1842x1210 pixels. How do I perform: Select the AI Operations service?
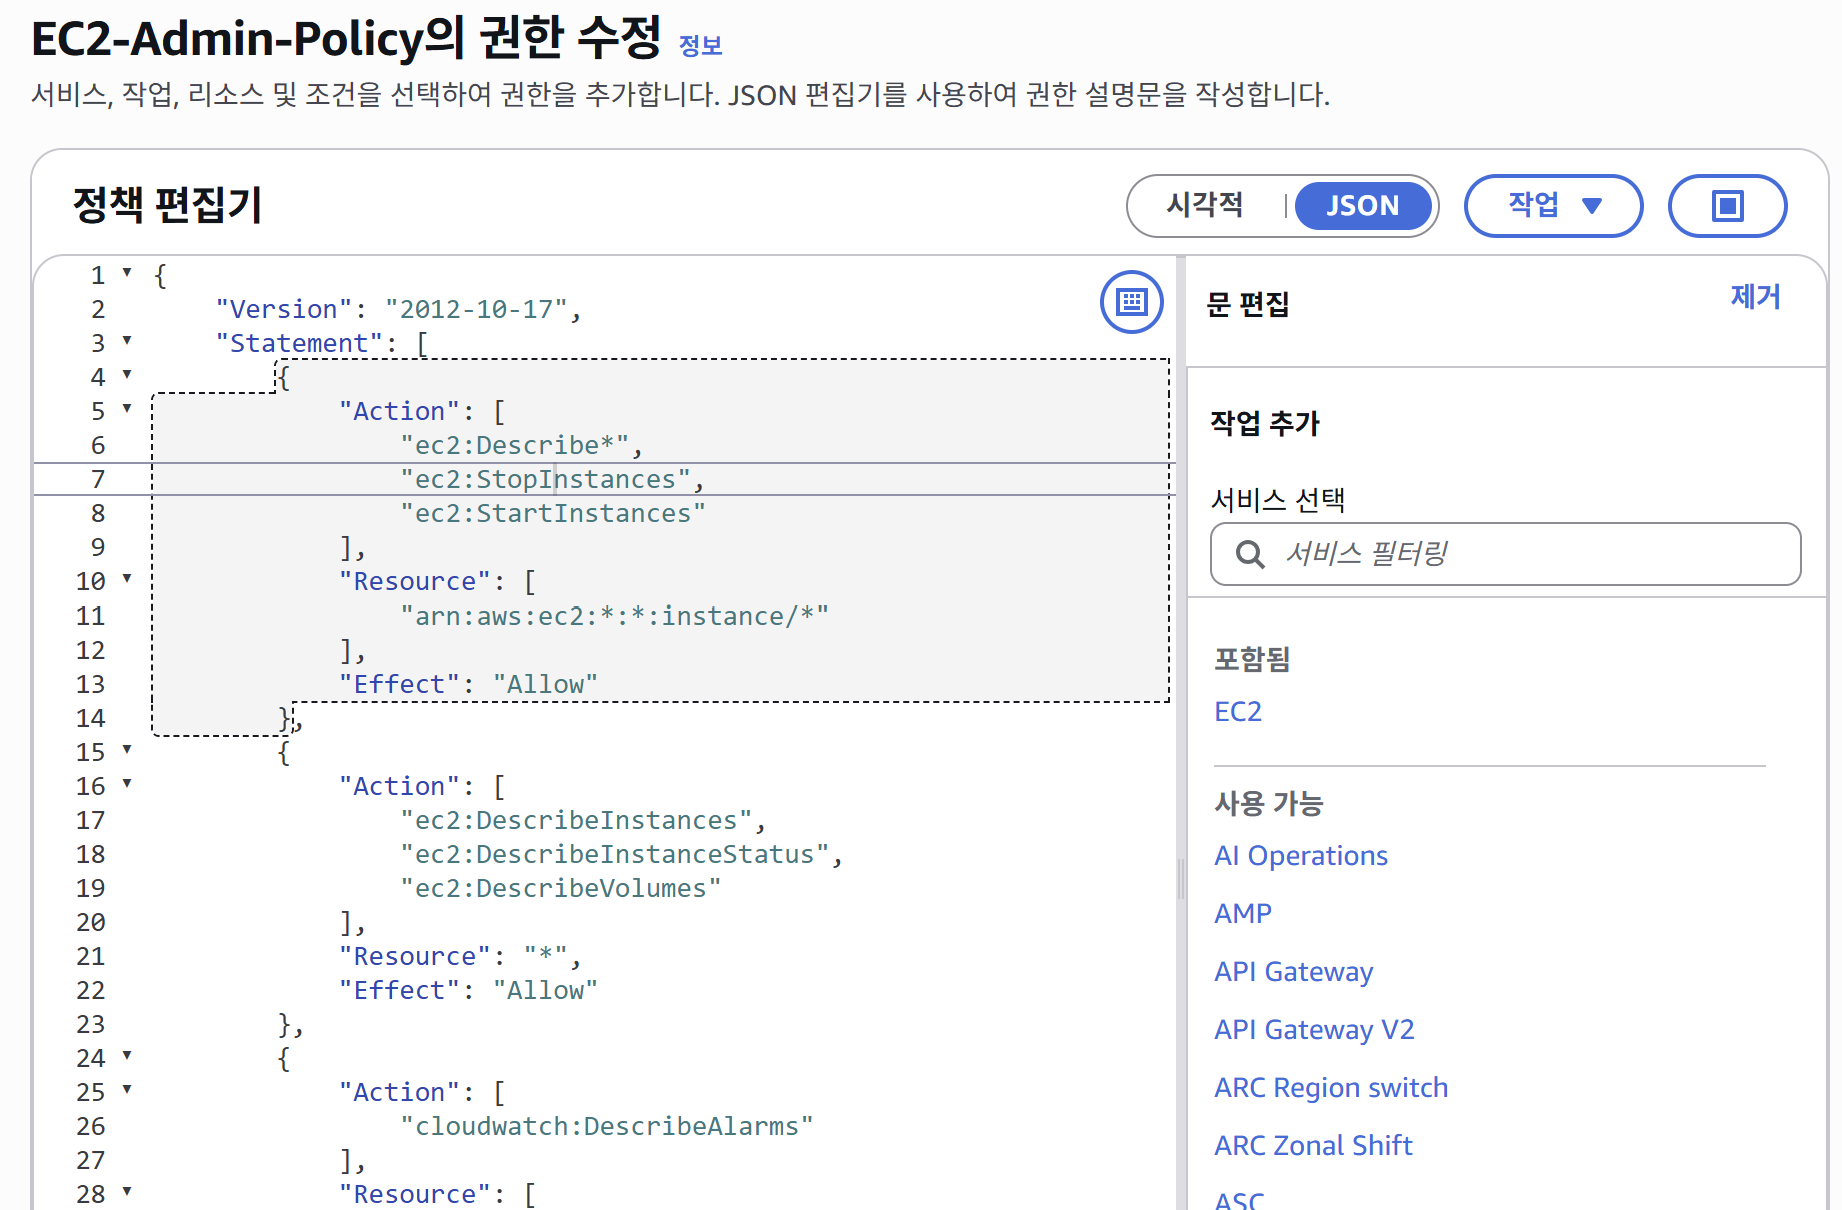click(1300, 855)
